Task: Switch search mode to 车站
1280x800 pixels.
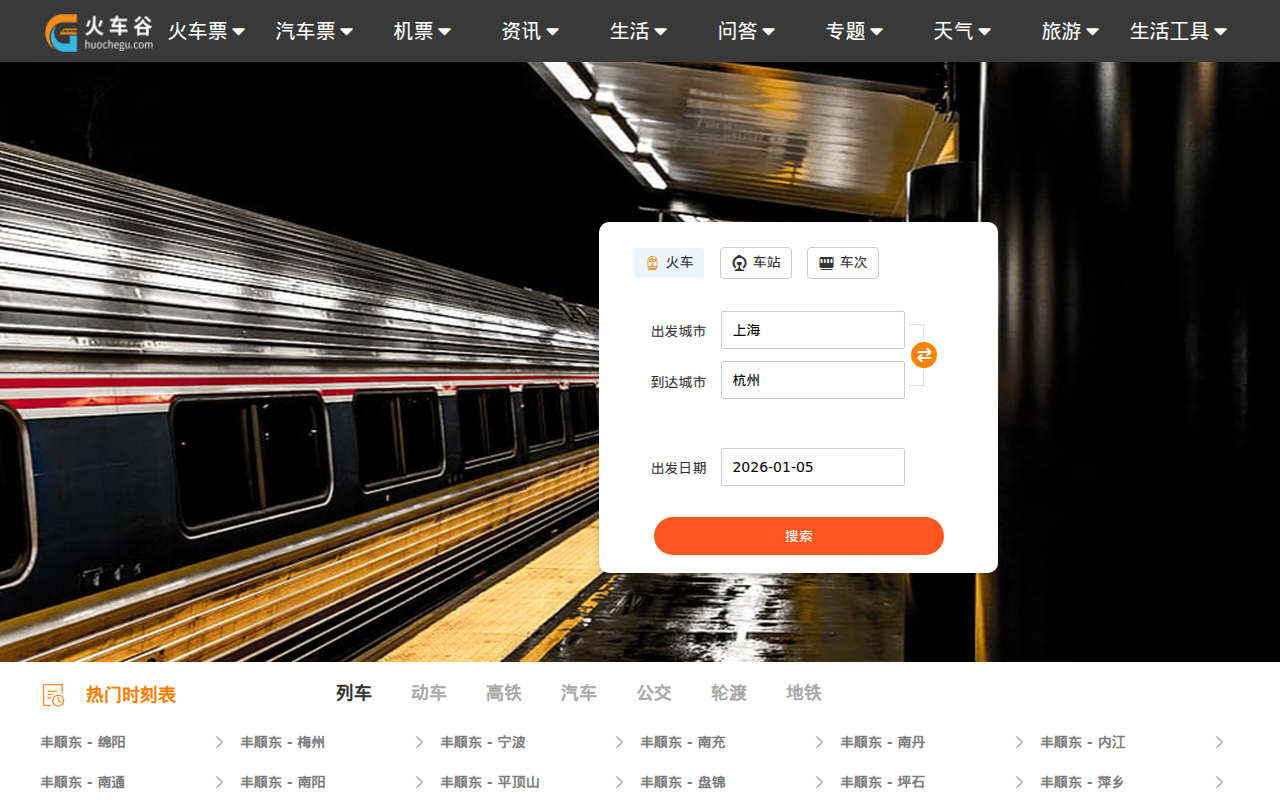Action: click(x=756, y=262)
